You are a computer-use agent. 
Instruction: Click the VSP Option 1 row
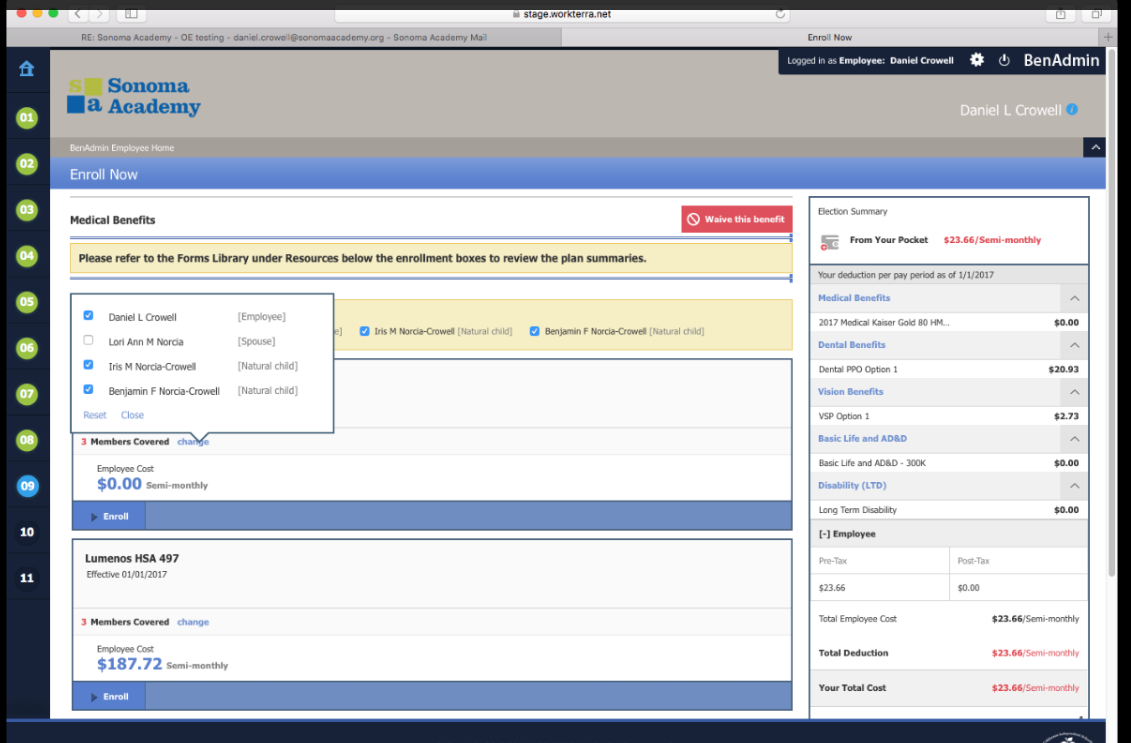coord(949,416)
